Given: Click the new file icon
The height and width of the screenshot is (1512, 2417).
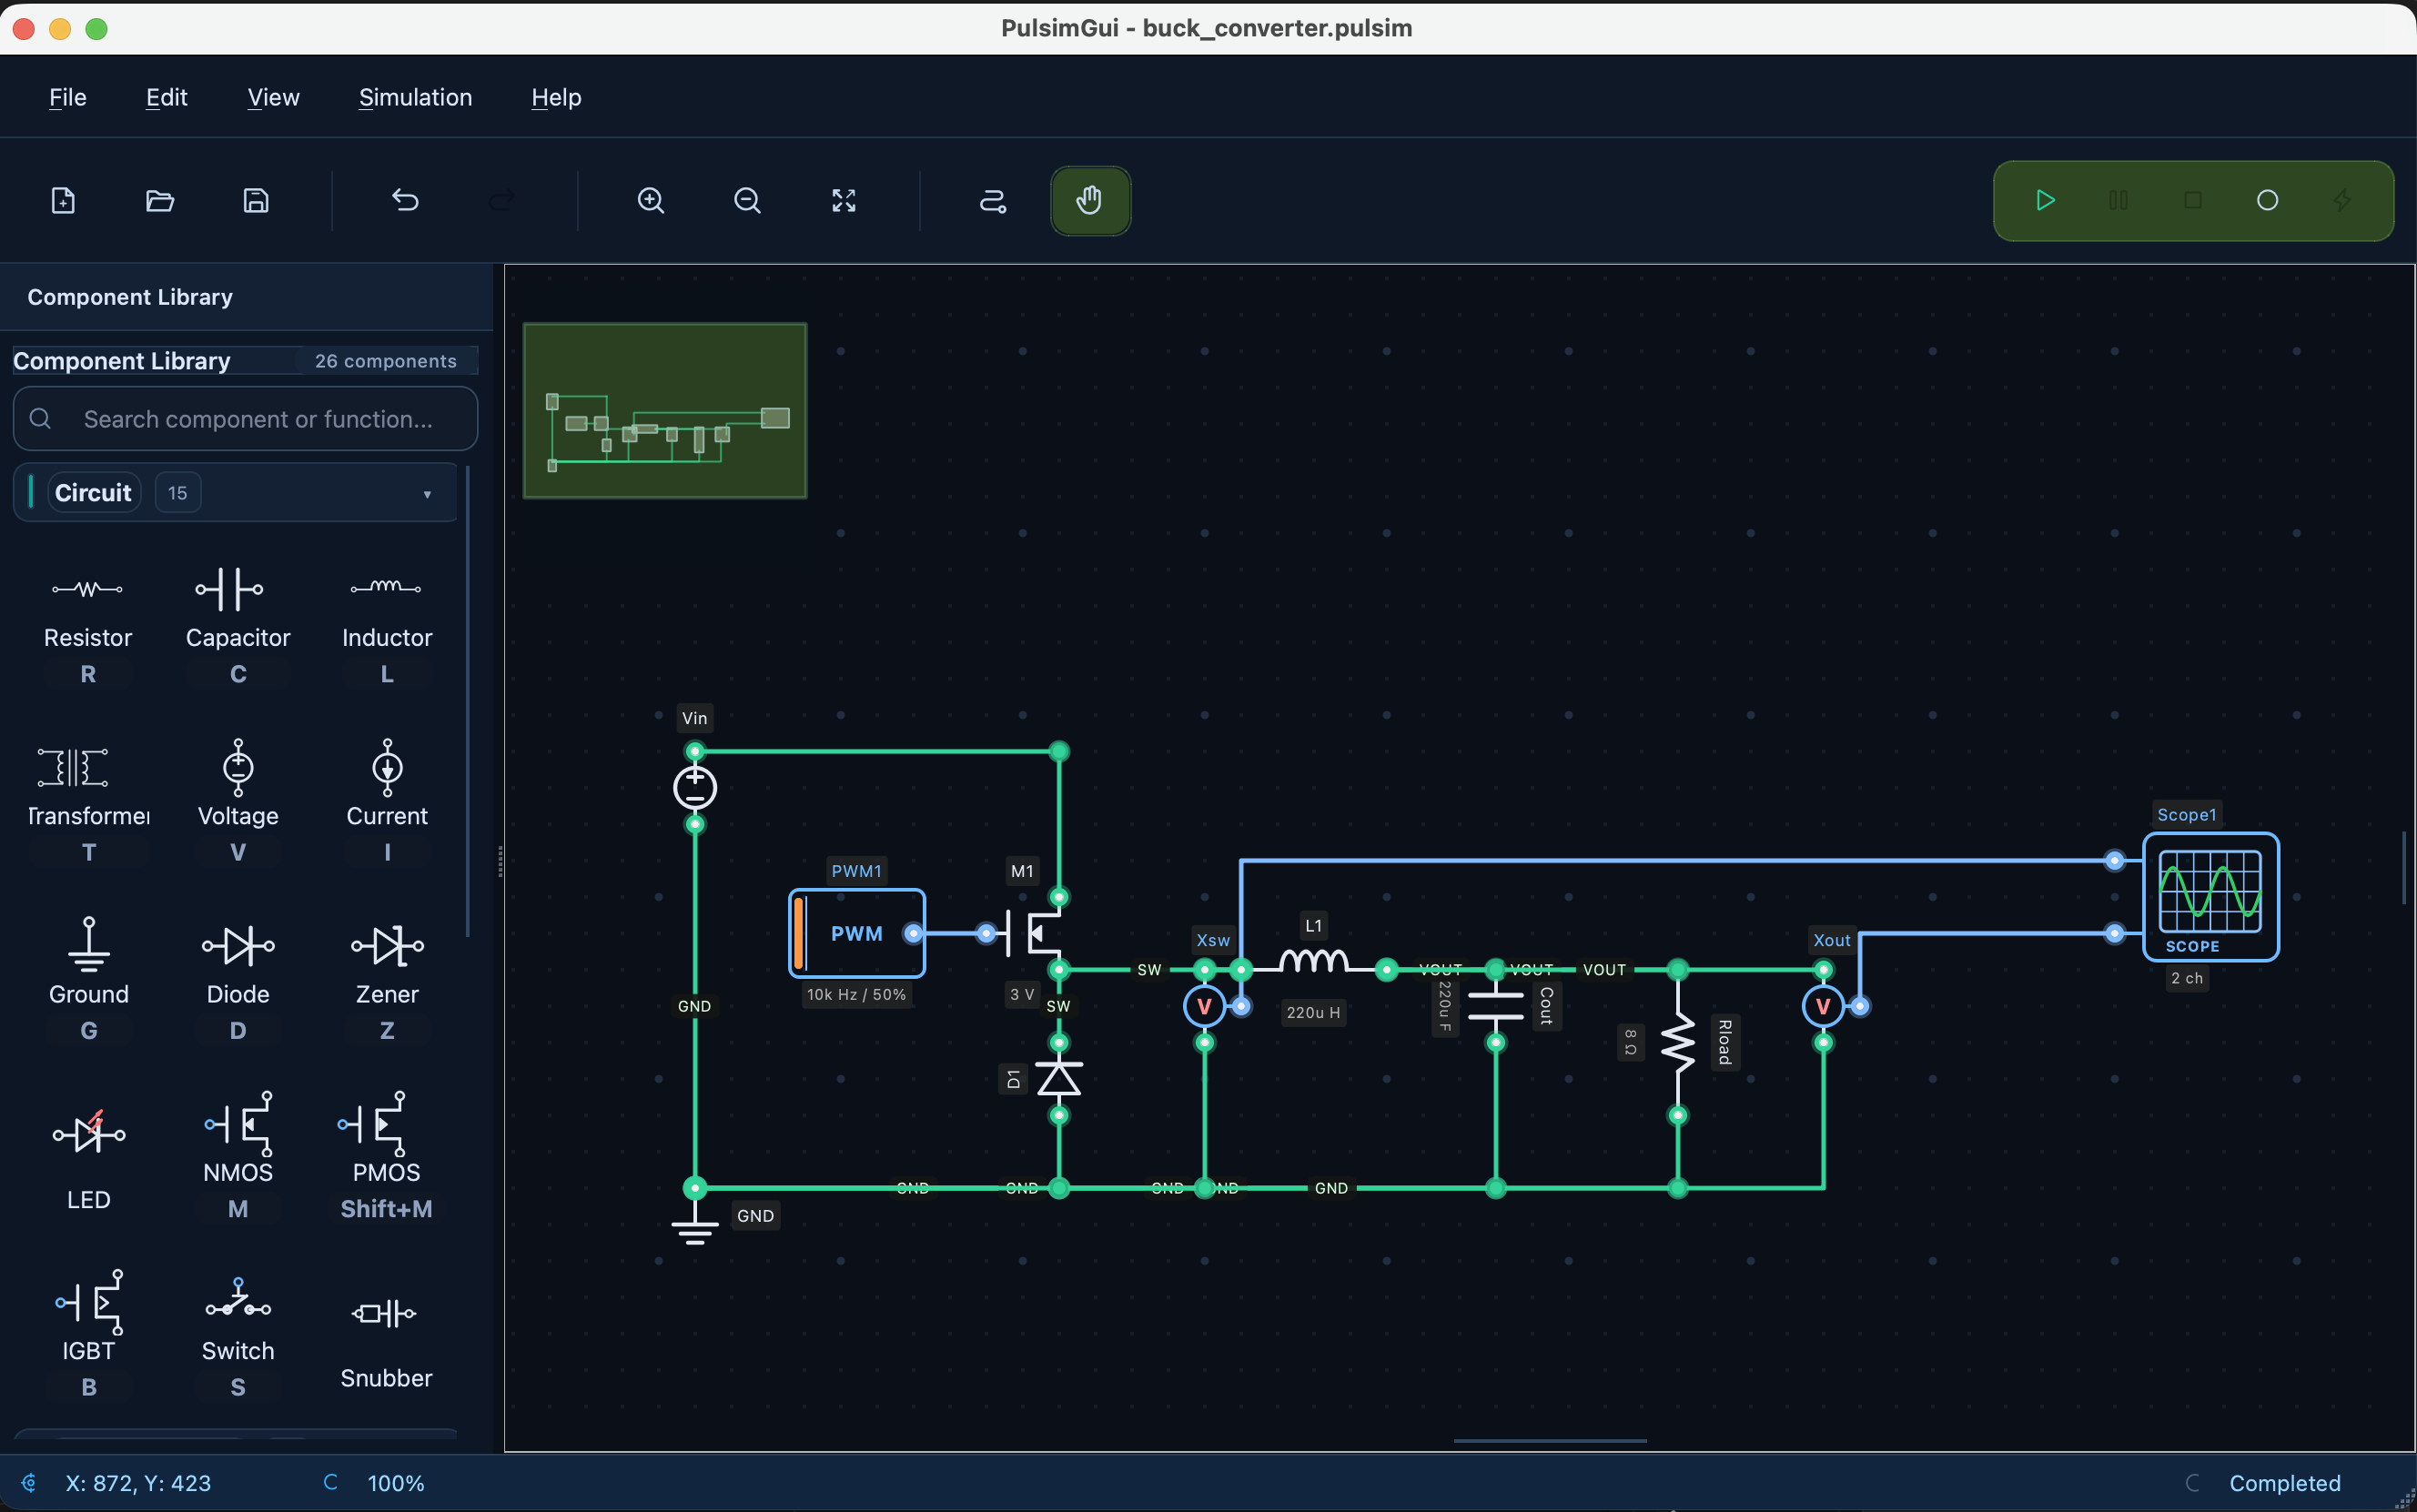Looking at the screenshot, I should point(62,200).
